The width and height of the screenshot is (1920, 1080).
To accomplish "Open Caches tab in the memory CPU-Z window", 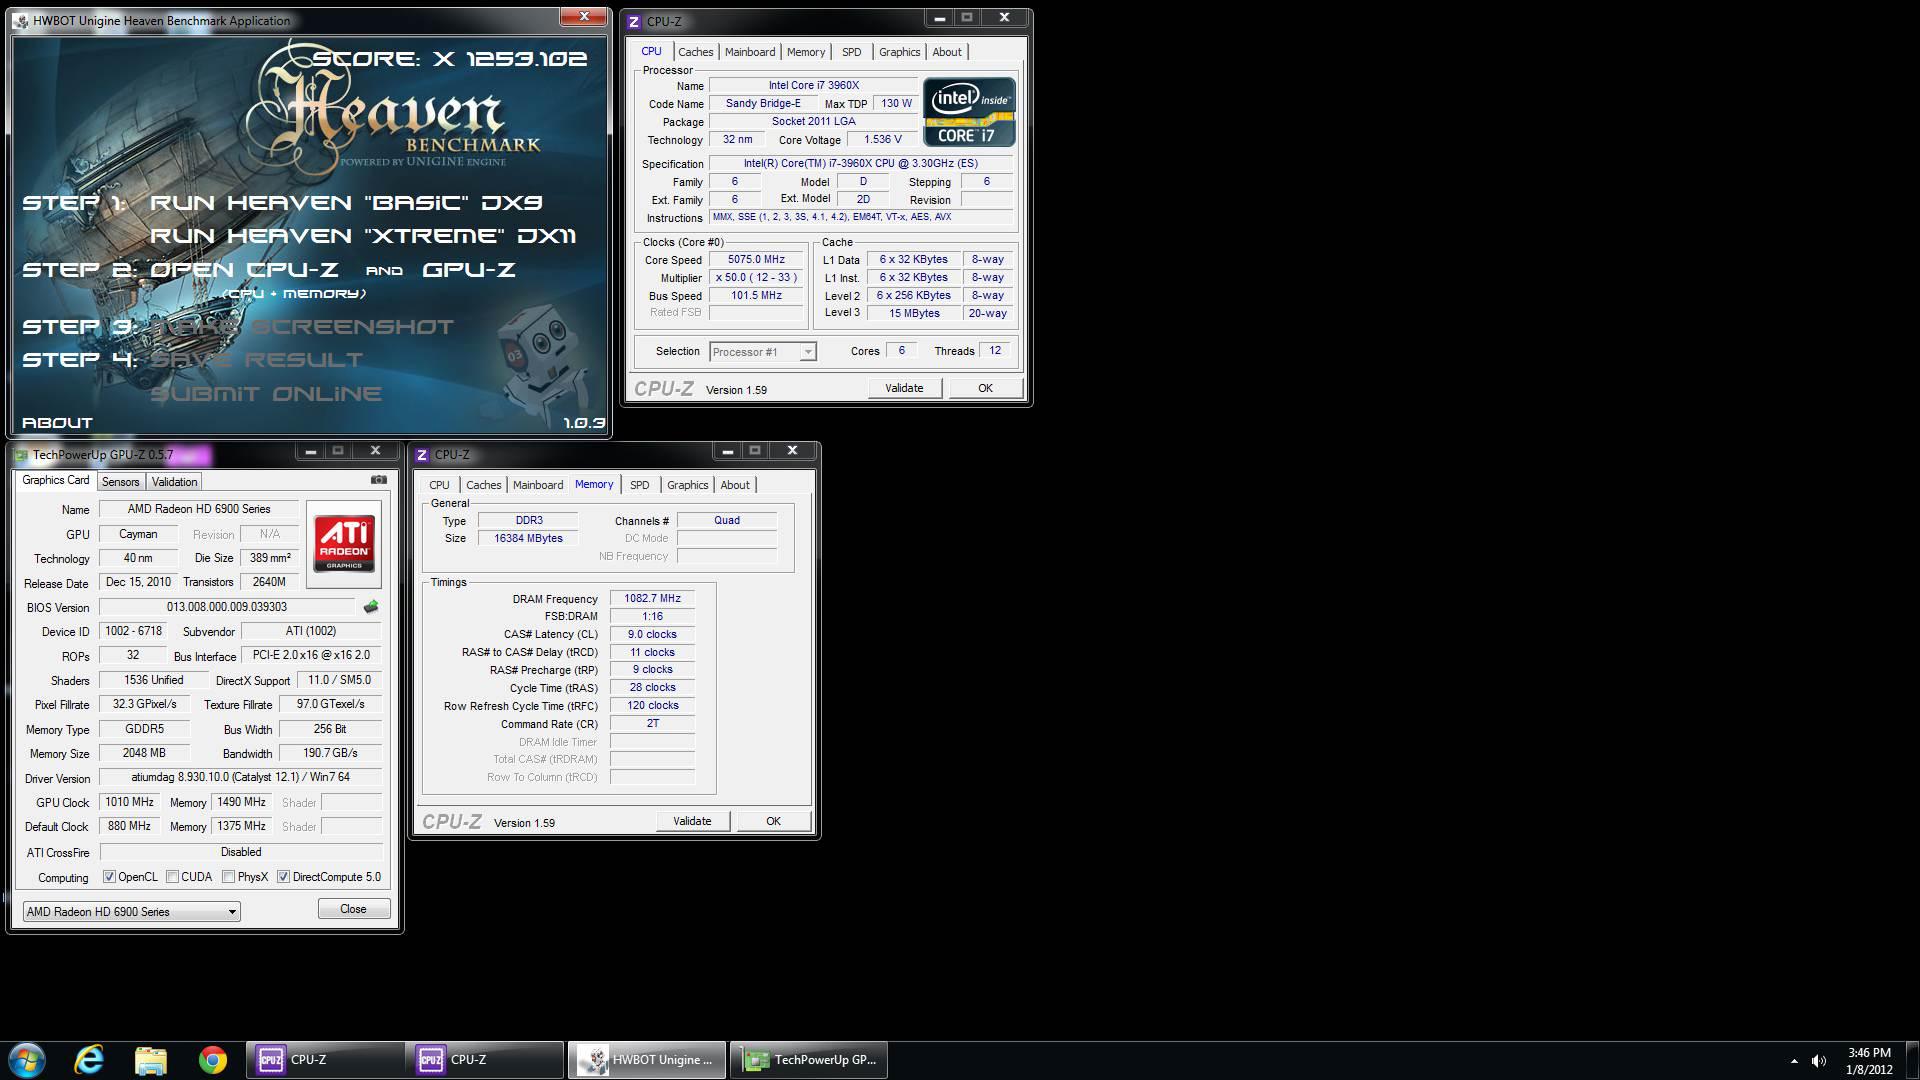I will (x=483, y=485).
